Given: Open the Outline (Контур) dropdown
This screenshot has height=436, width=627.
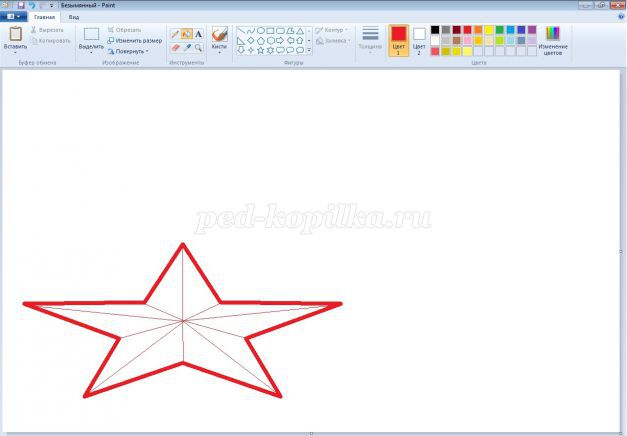Looking at the screenshot, I should (x=331, y=30).
